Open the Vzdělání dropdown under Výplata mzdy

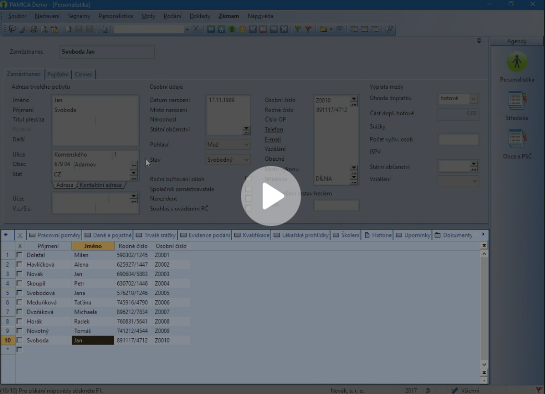pos(458,181)
